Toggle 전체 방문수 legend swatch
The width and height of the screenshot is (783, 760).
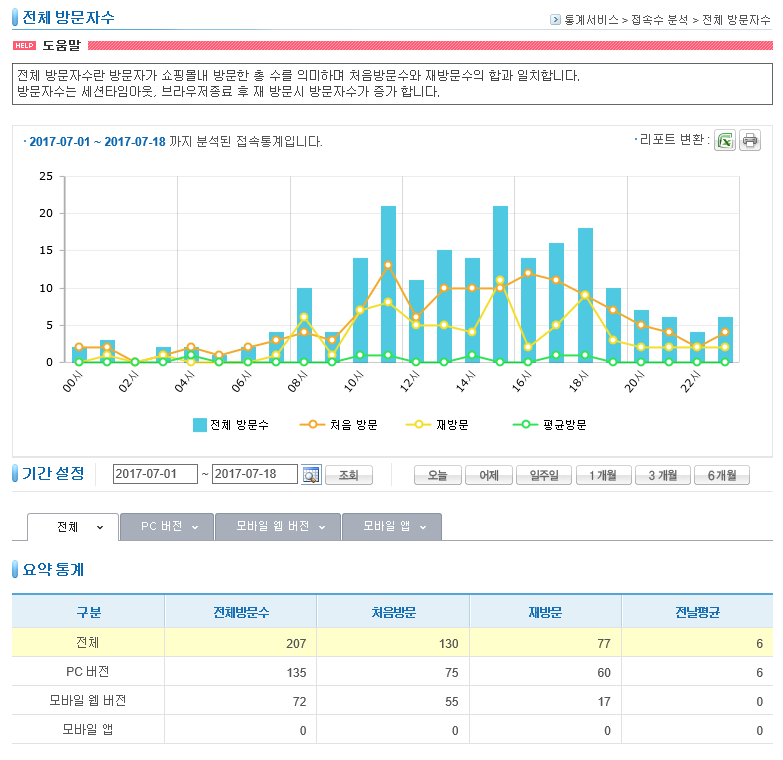[x=200, y=425]
